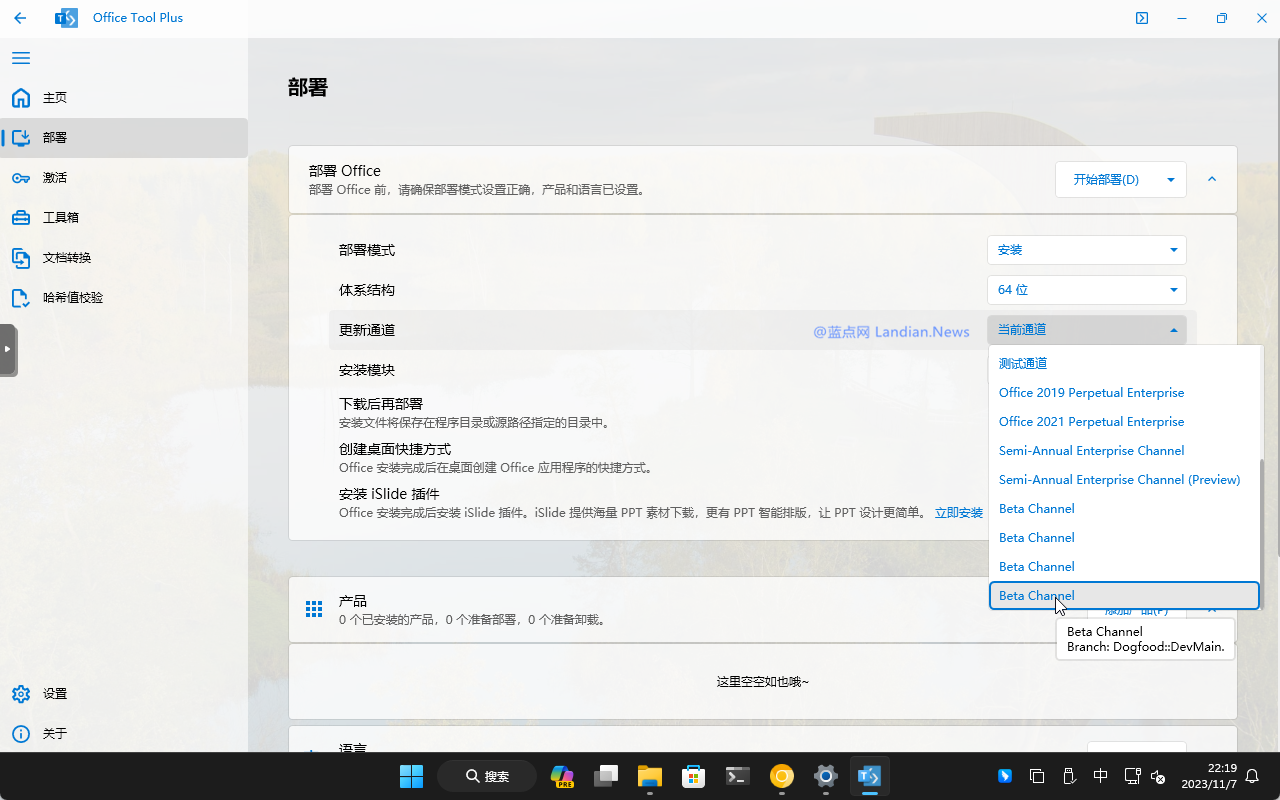Screen dimensions: 1280x800
Task: Toggle the hamburger navigation menu
Action: click(21, 58)
